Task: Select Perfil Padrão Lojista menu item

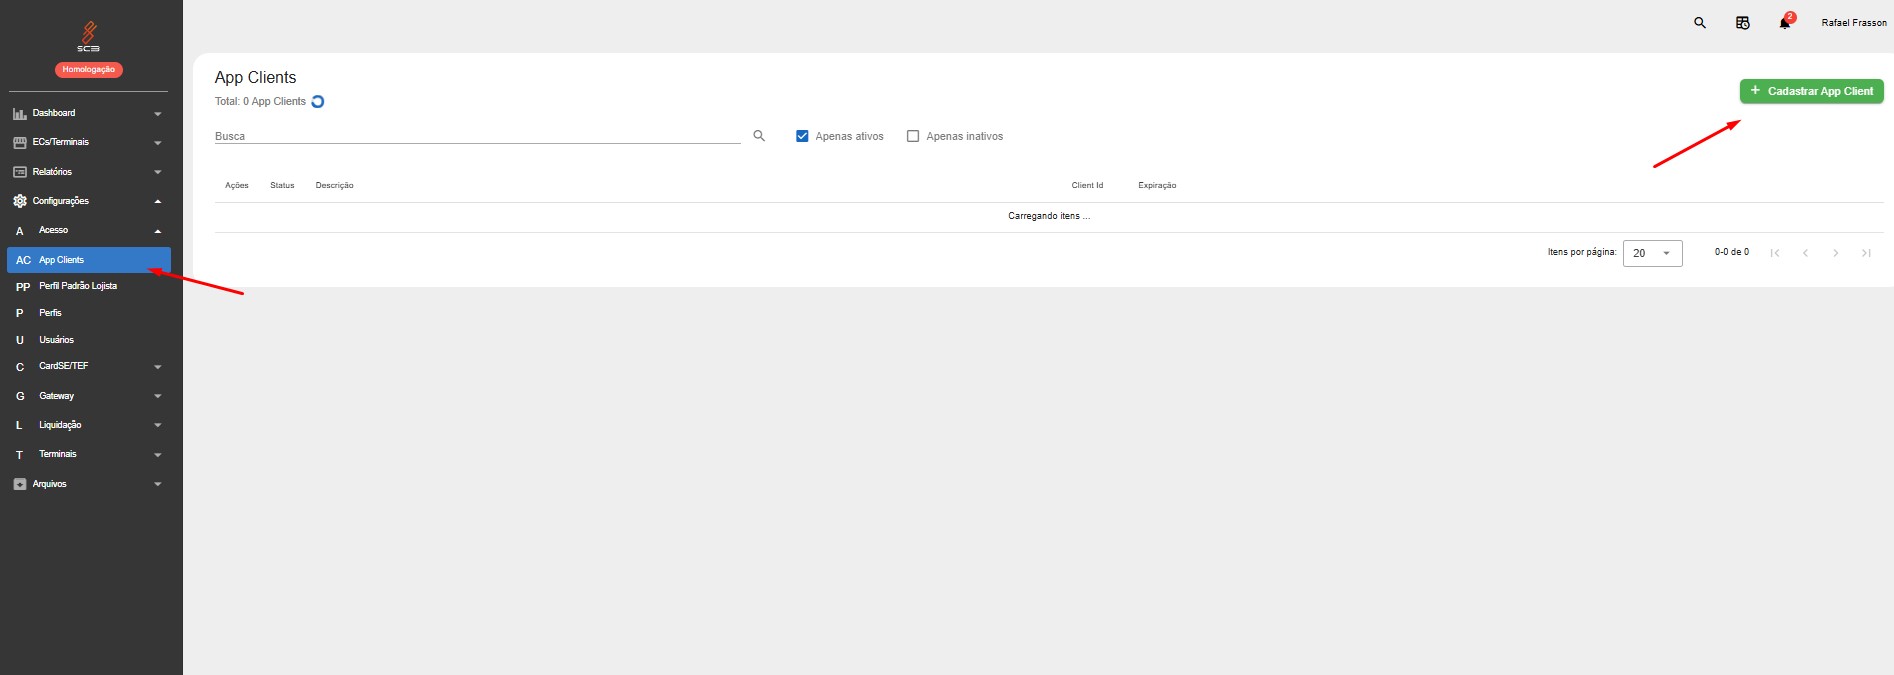Action: [78, 286]
